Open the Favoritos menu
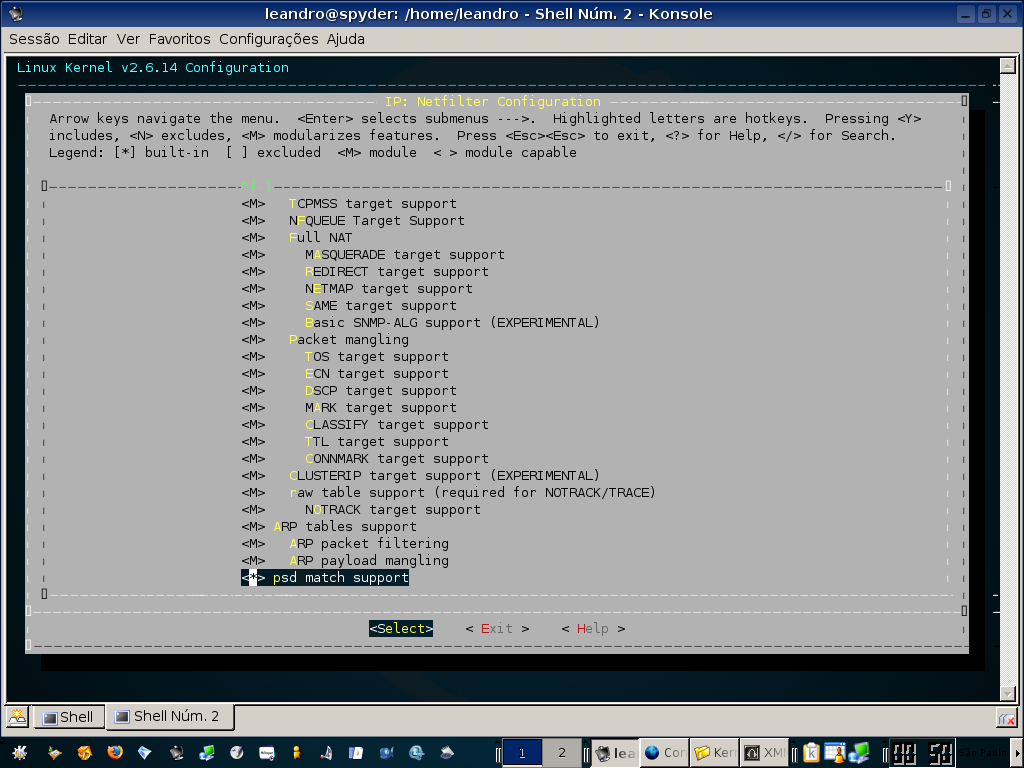The image size is (1024, 768). click(180, 39)
